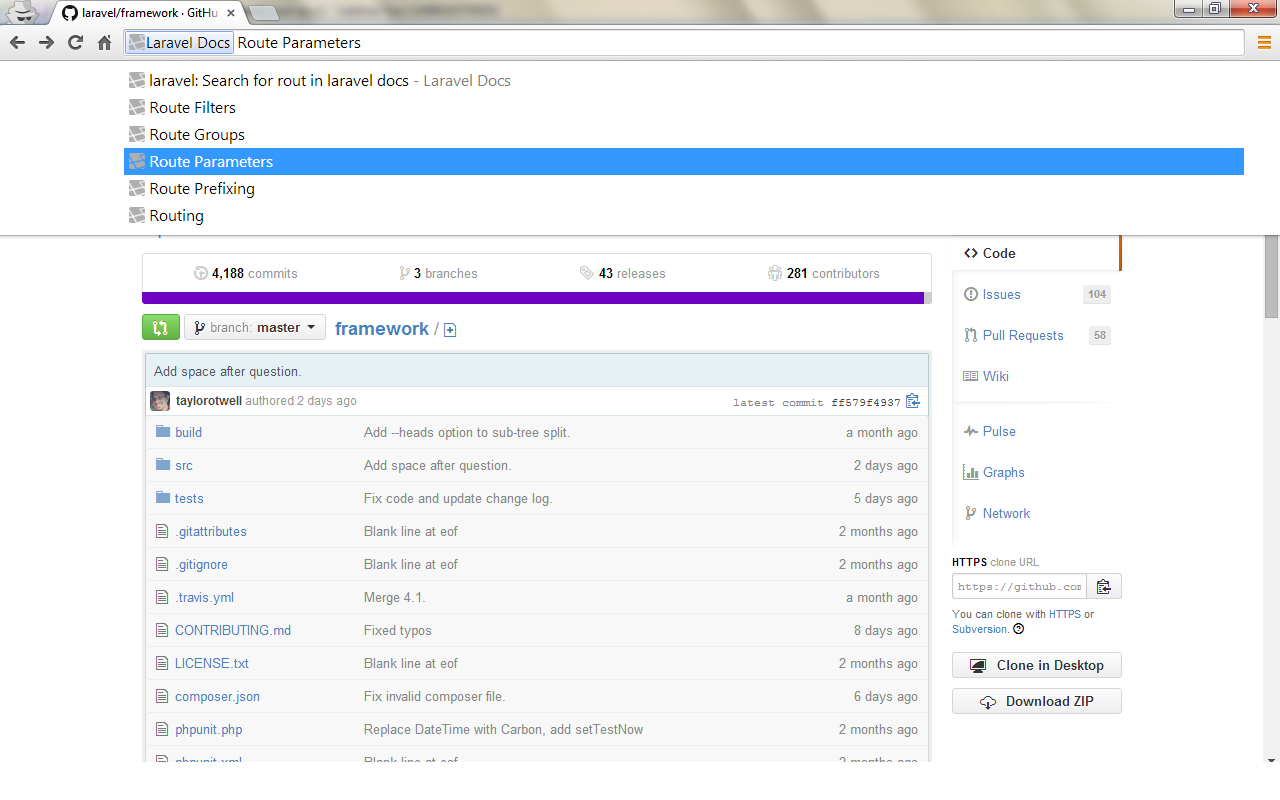Open the src folder icon
Viewport: 1280px width, 800px height.
(163, 465)
